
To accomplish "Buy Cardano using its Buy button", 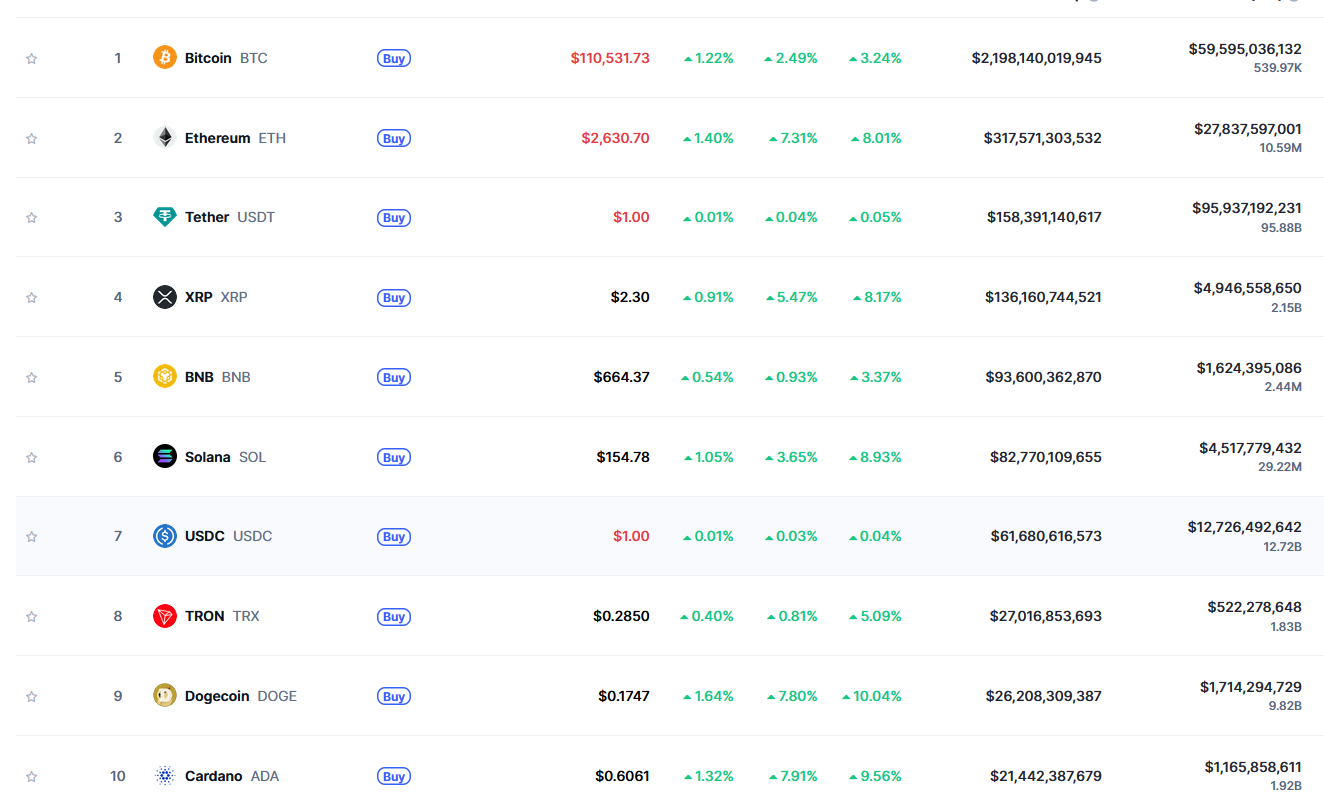I will click(x=394, y=776).
